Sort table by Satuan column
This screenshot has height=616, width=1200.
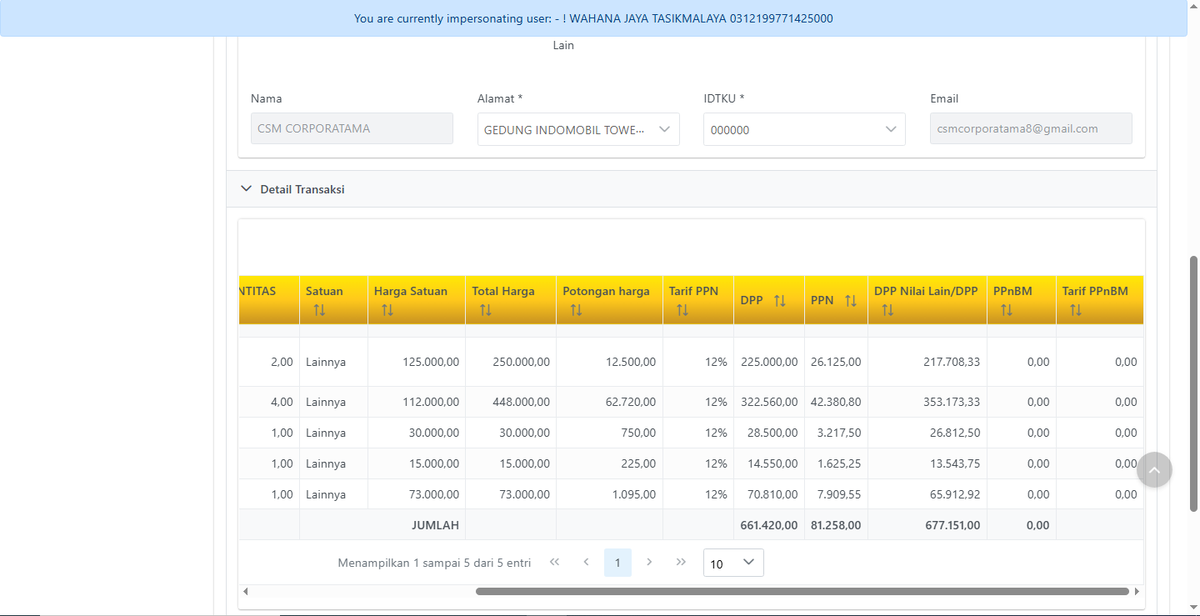tap(320, 311)
